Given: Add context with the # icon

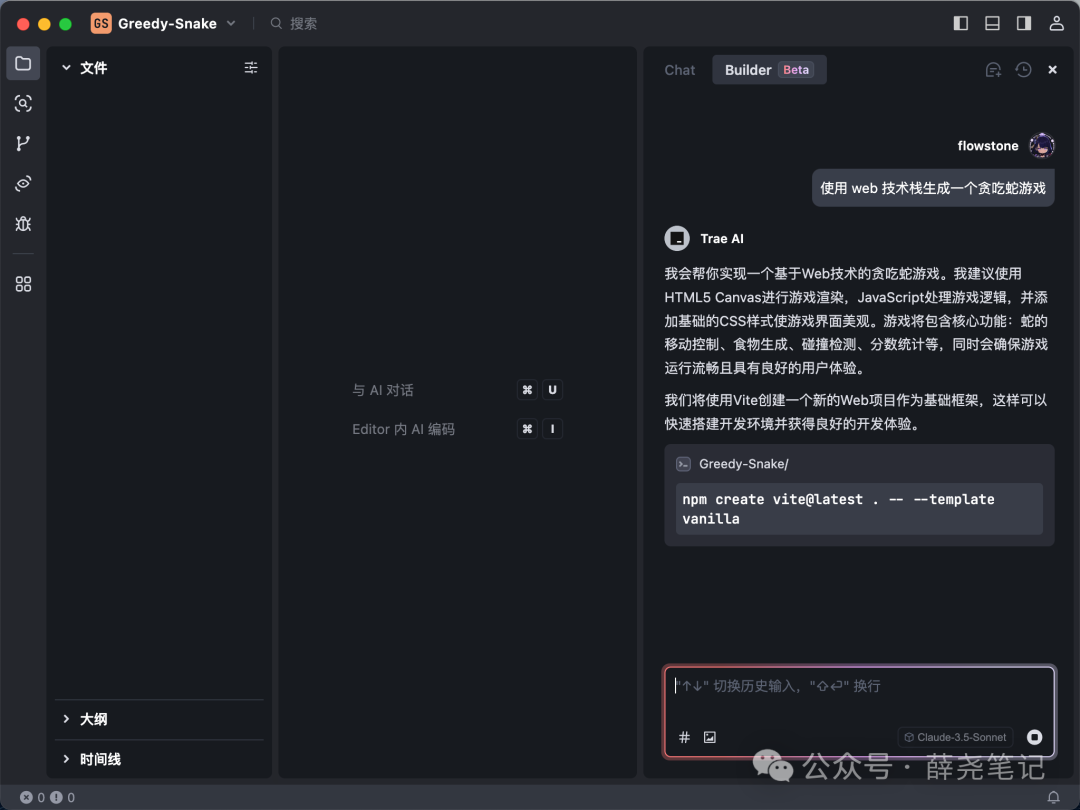Looking at the screenshot, I should [684, 737].
